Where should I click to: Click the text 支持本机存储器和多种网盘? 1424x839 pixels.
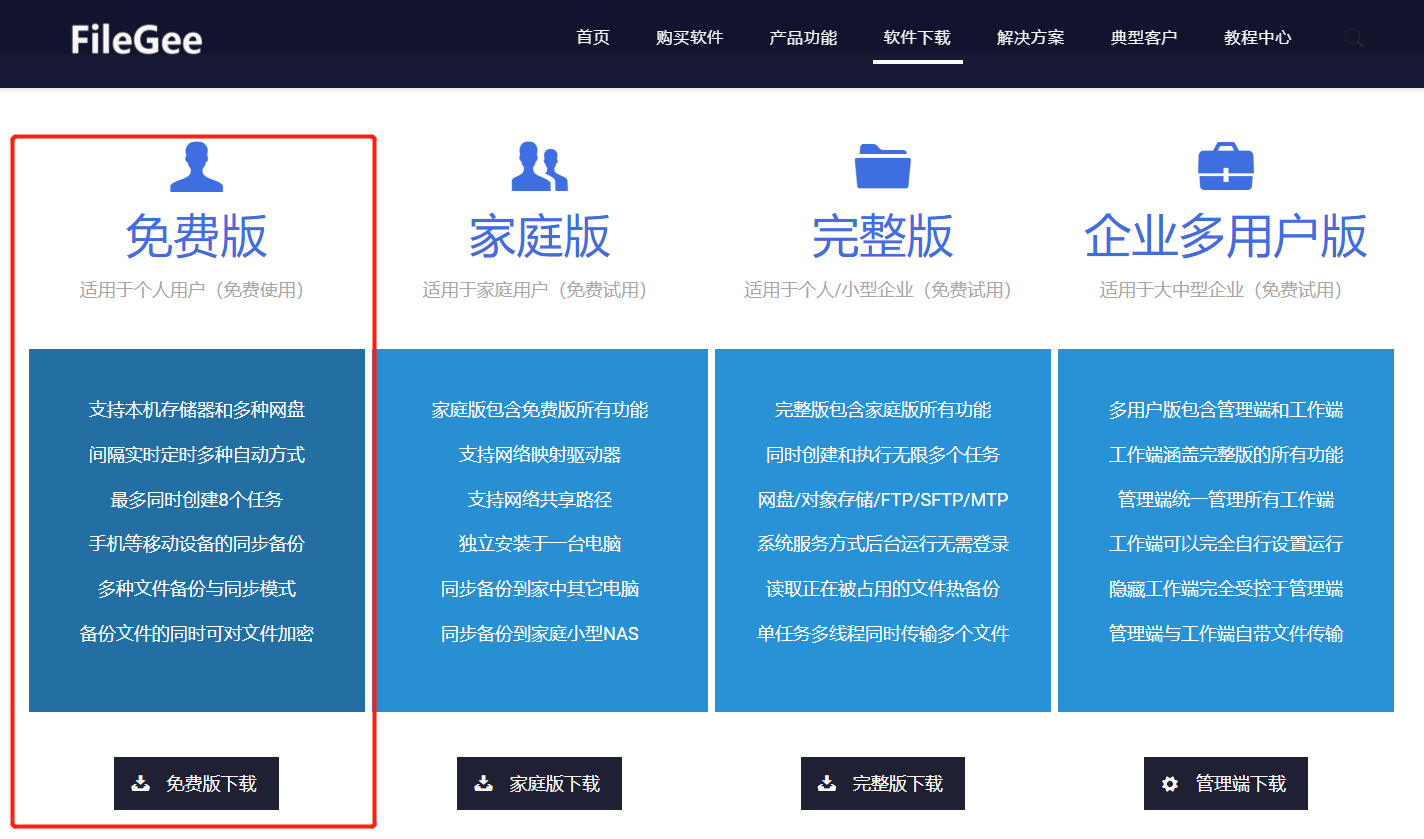(197, 410)
